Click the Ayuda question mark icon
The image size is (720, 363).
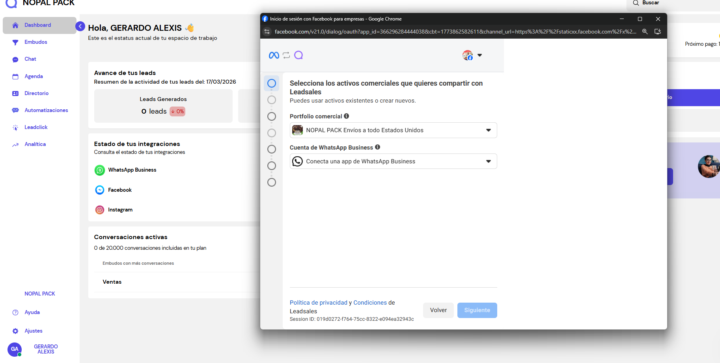click(x=15, y=313)
